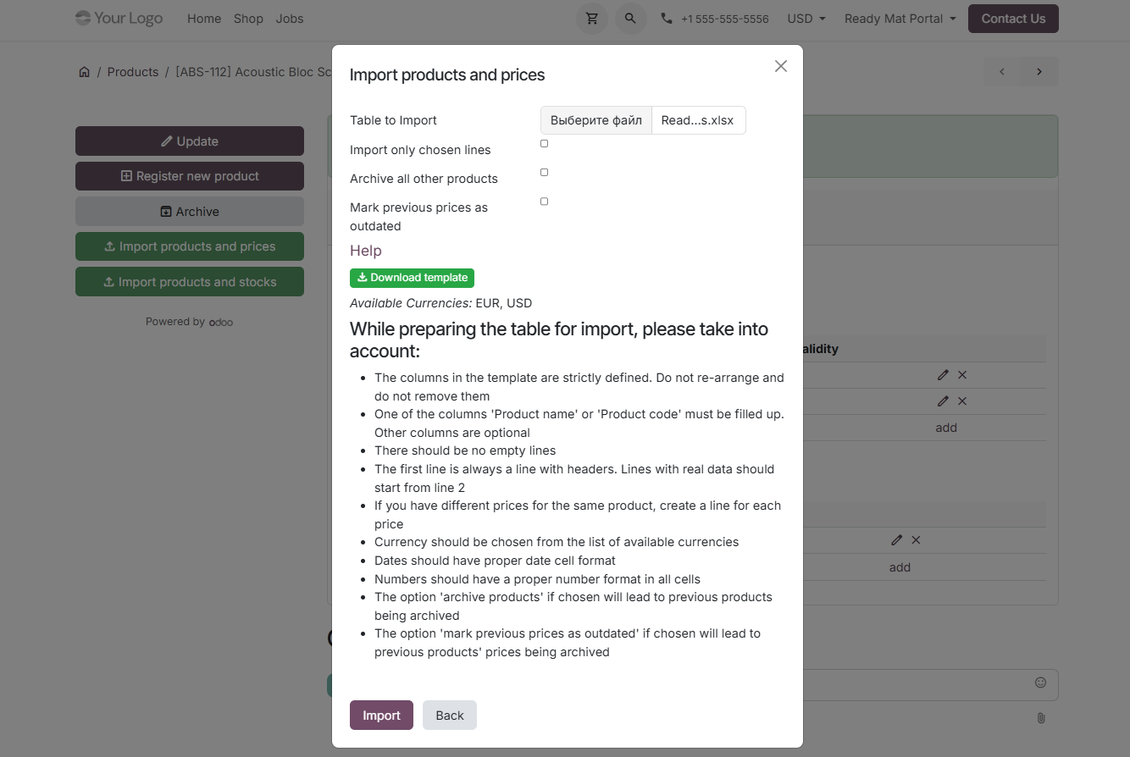Viewport: 1130px width, 757px height.
Task: Click the search magnifier icon in header
Action: 630,19
